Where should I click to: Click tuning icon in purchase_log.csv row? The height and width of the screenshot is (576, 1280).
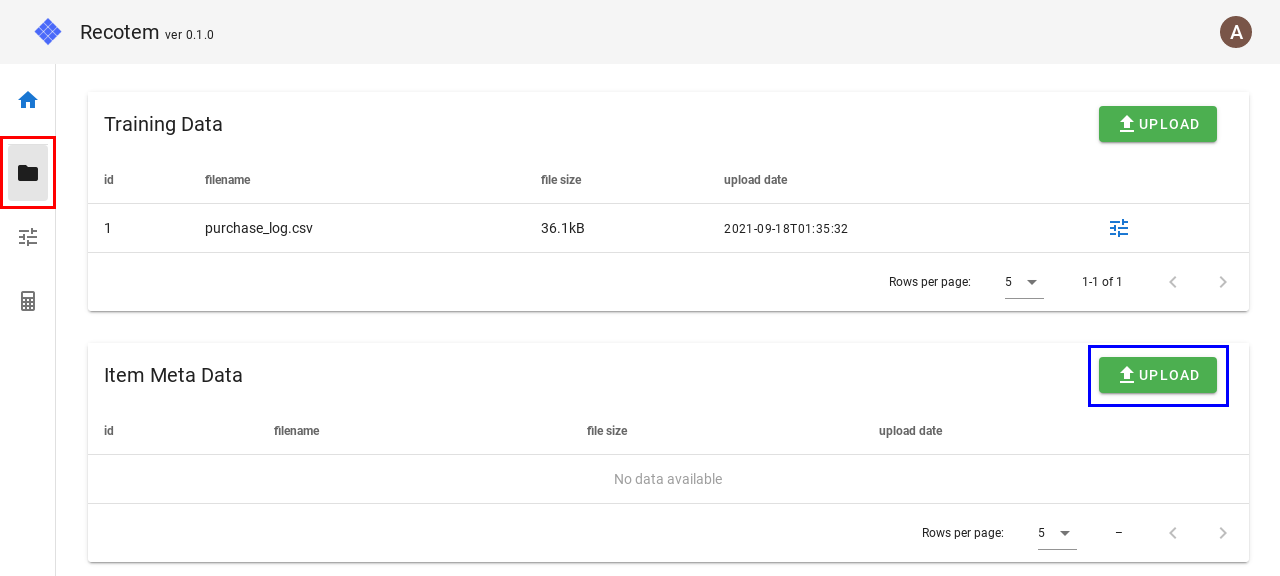[1119, 228]
